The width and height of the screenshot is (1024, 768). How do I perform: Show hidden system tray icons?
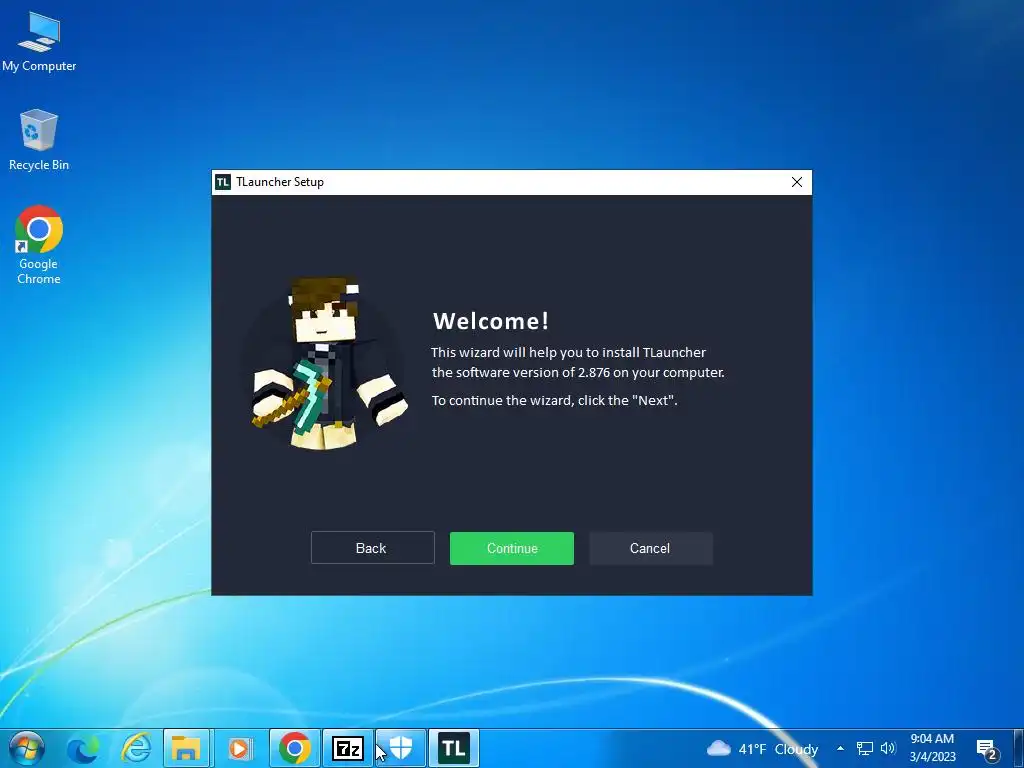(840, 748)
